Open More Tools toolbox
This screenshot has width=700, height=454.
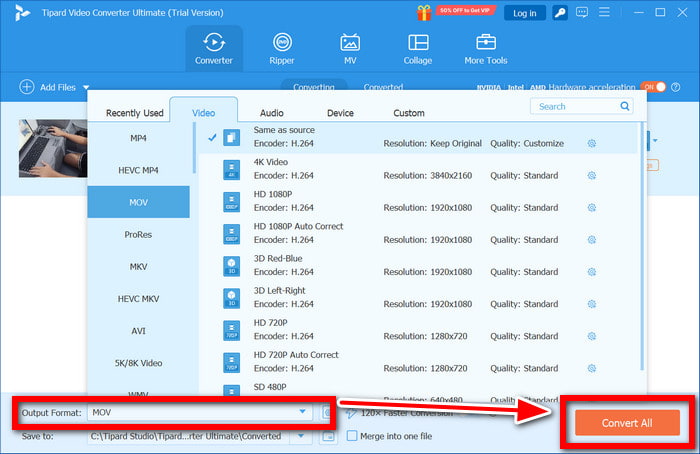point(486,49)
